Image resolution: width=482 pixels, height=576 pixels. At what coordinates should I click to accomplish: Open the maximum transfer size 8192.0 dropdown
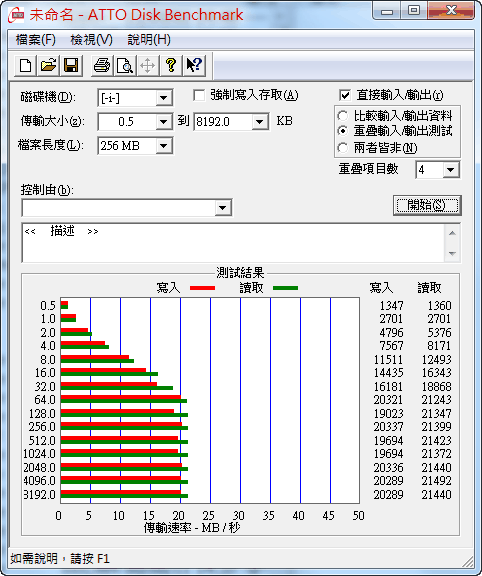260,122
